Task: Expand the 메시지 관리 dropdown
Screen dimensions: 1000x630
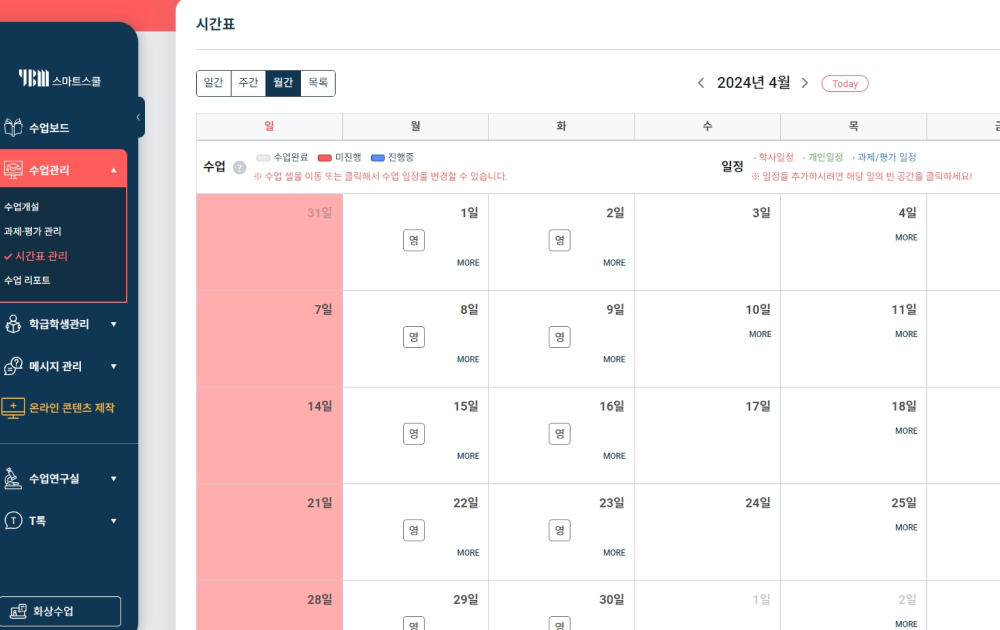Action: pos(114,366)
